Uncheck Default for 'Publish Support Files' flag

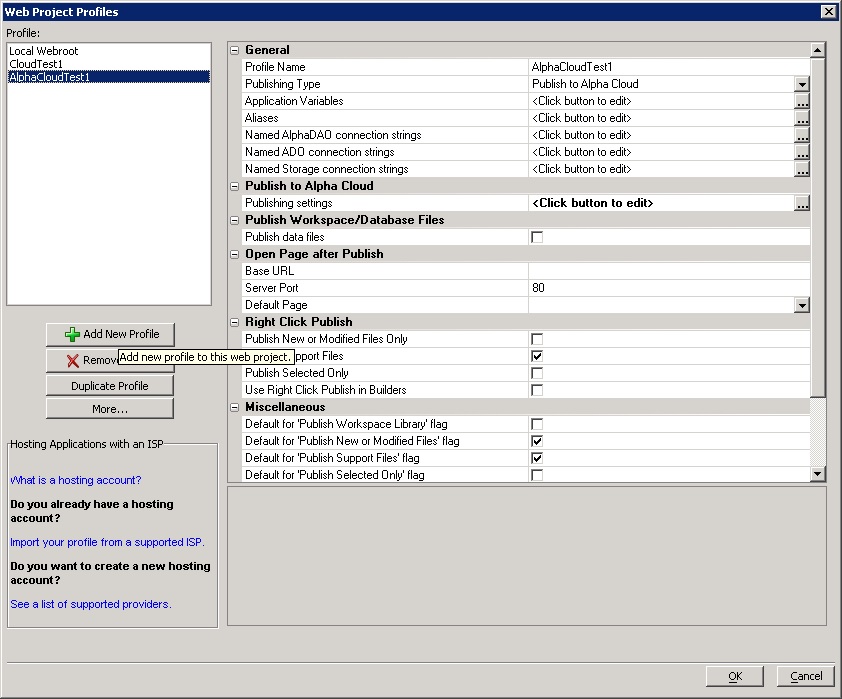536,458
